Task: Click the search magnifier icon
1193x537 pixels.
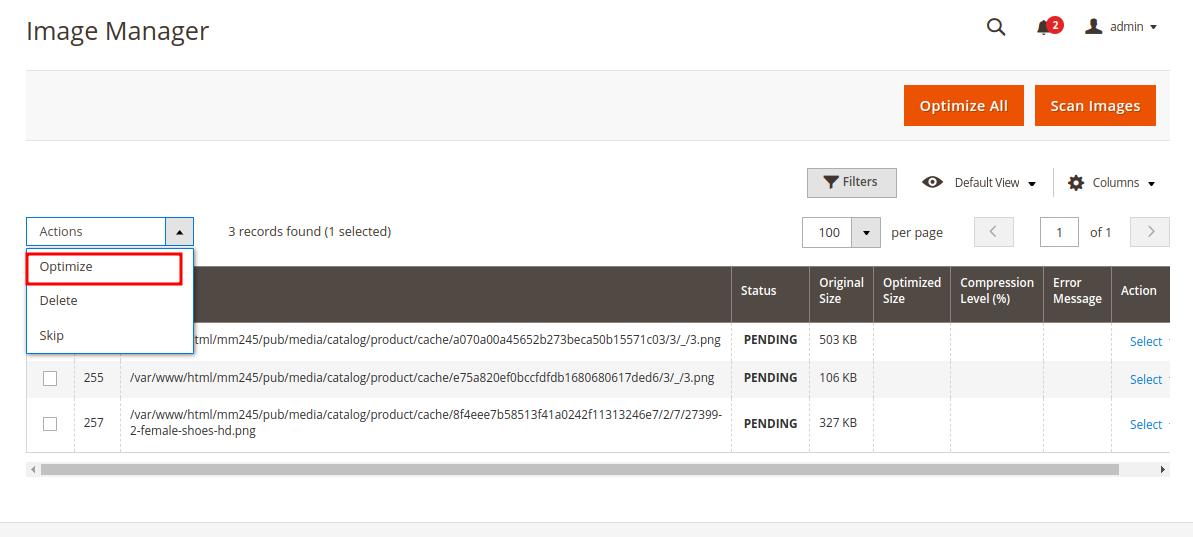Action: click(995, 27)
